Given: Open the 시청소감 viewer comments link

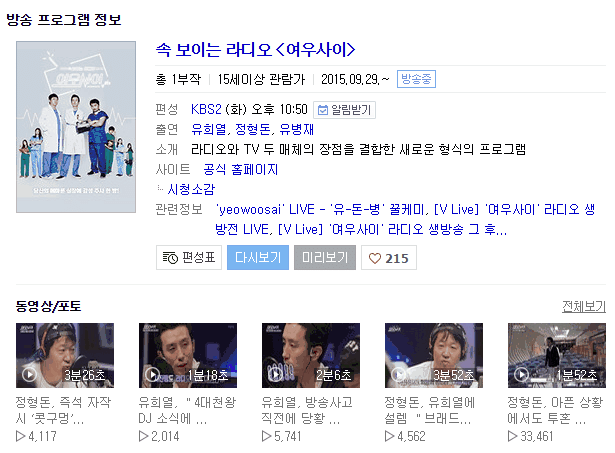Looking at the screenshot, I should click(191, 189).
